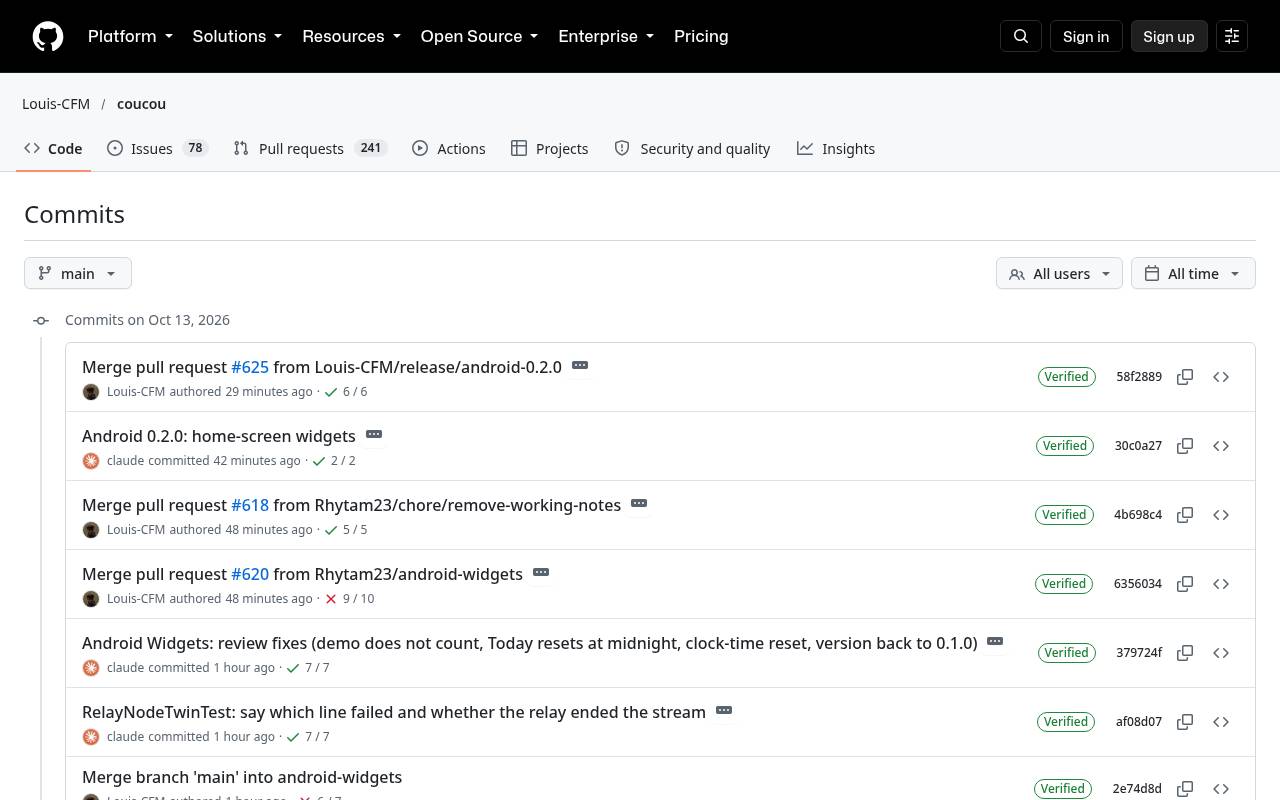Click the Sign up button
The image size is (1280, 800).
1169,36
